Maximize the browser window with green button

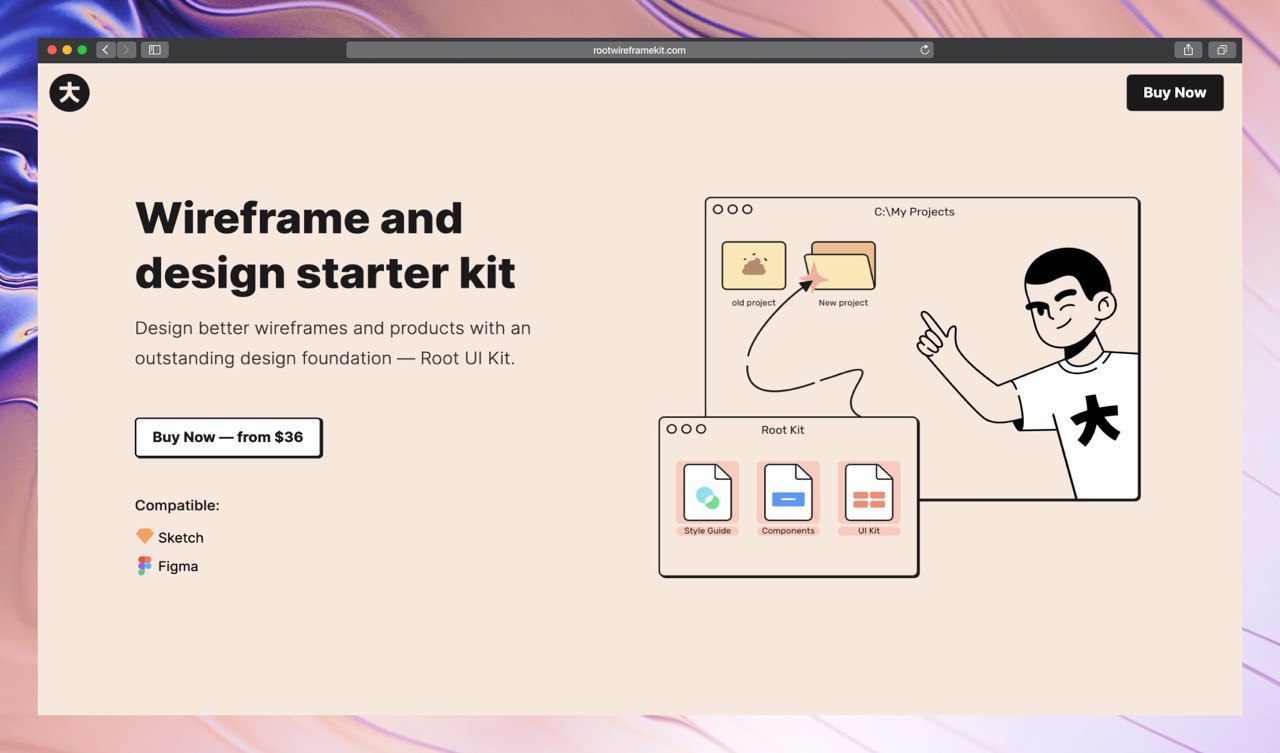click(x=82, y=50)
